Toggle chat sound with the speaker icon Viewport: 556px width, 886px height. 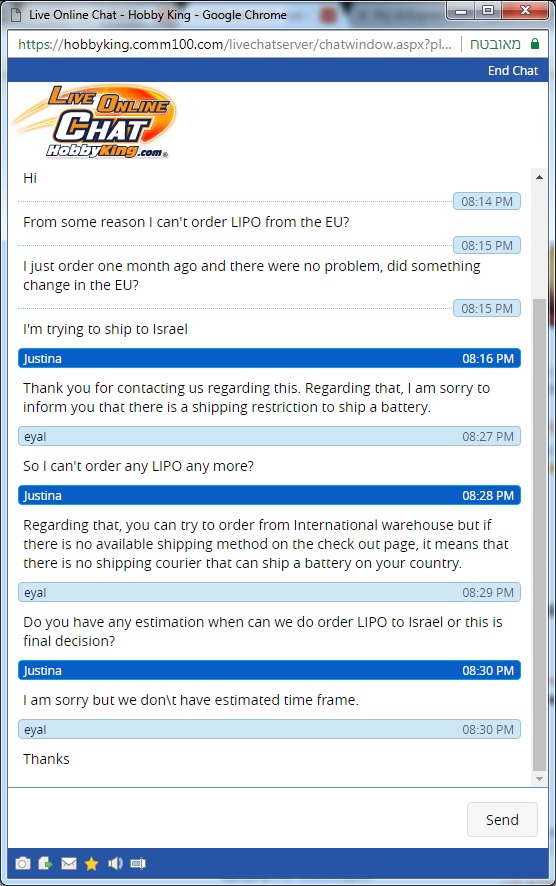(x=115, y=863)
